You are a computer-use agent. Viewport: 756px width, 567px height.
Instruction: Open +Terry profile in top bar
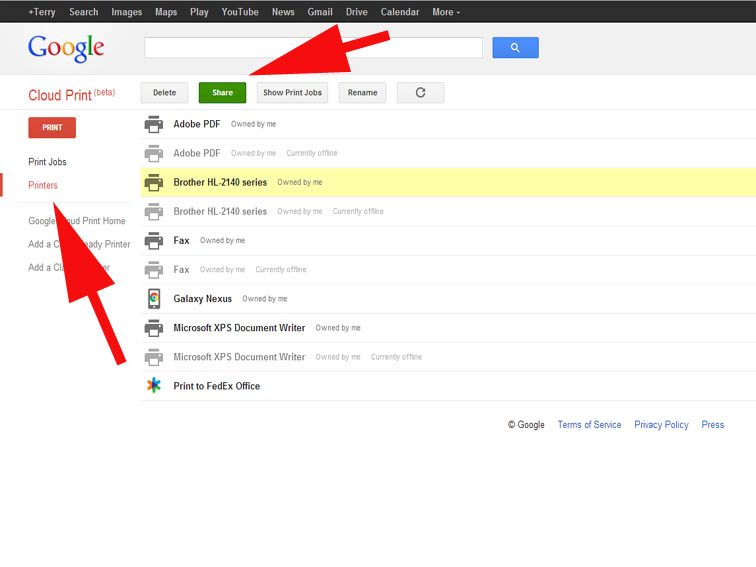[x=41, y=12]
